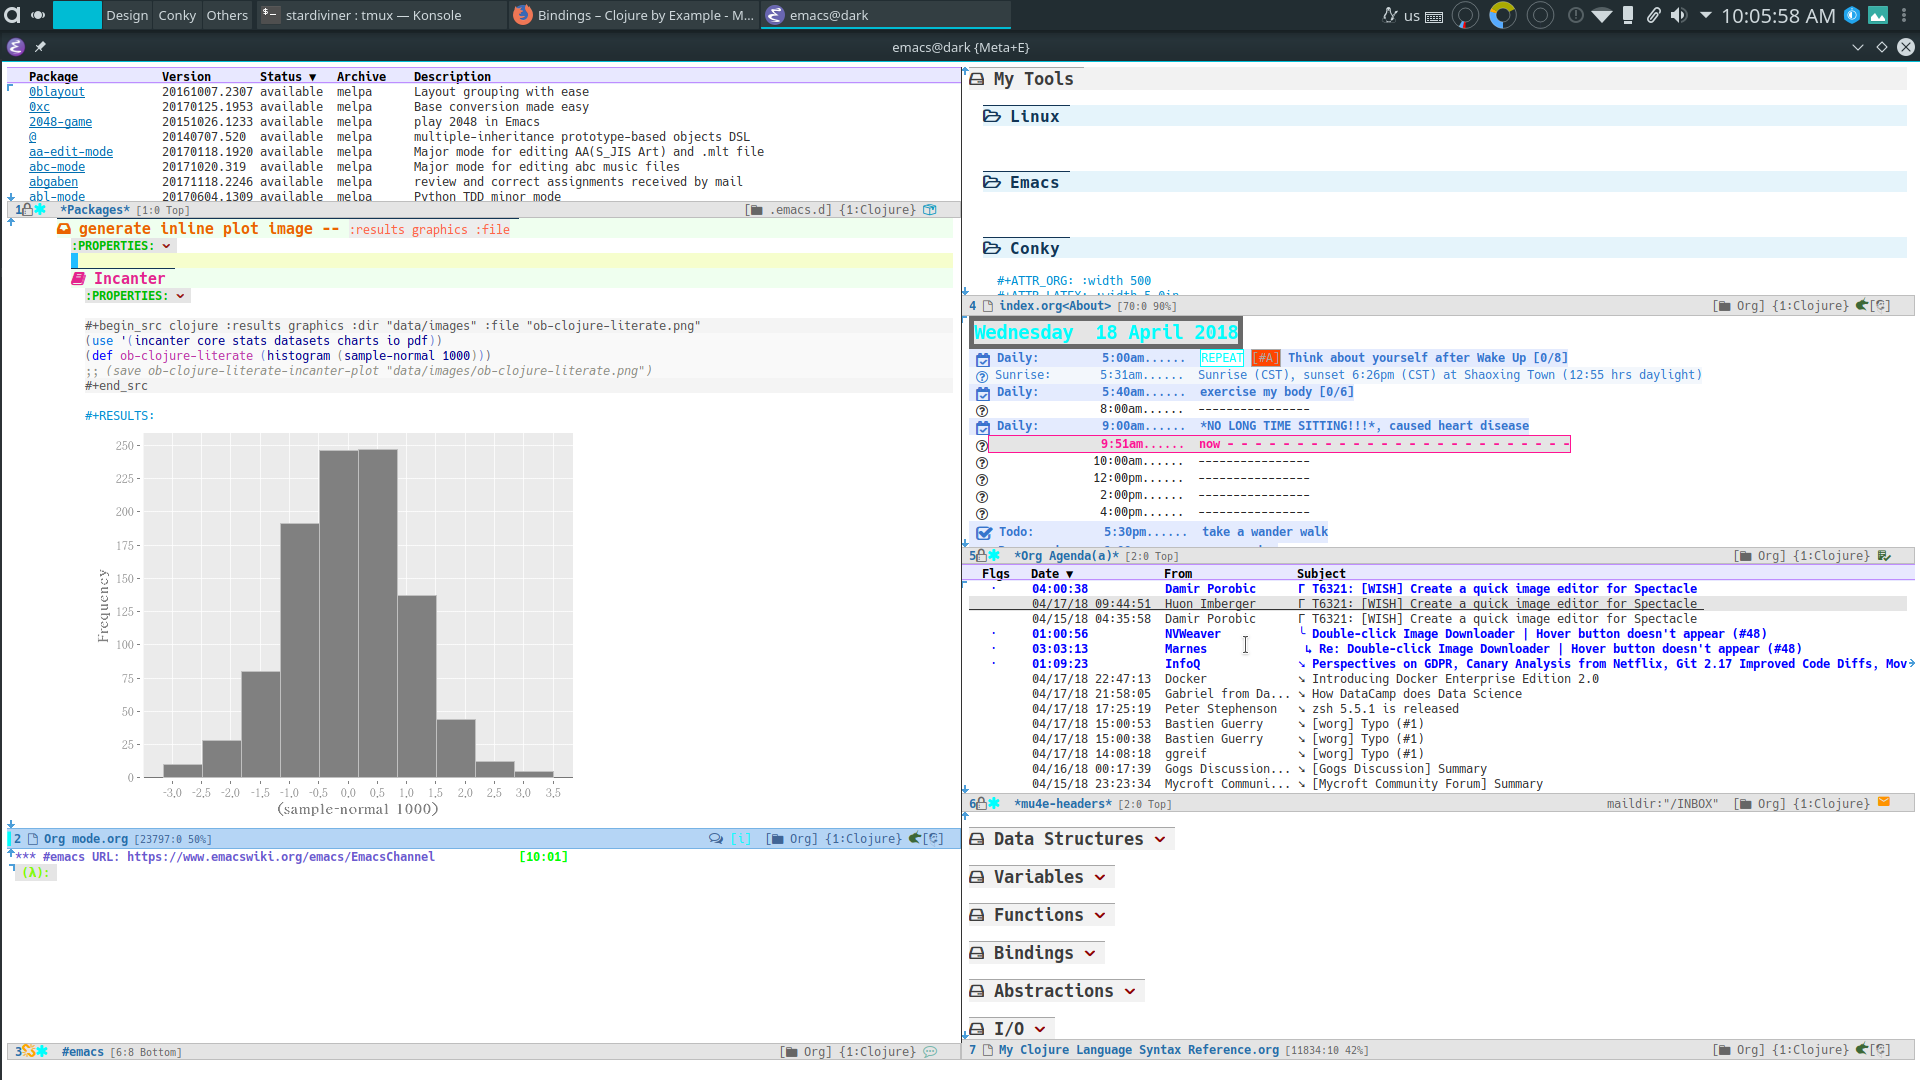Click the Wi-Fi network tray icon
The width and height of the screenshot is (1920, 1080).
1602,15
